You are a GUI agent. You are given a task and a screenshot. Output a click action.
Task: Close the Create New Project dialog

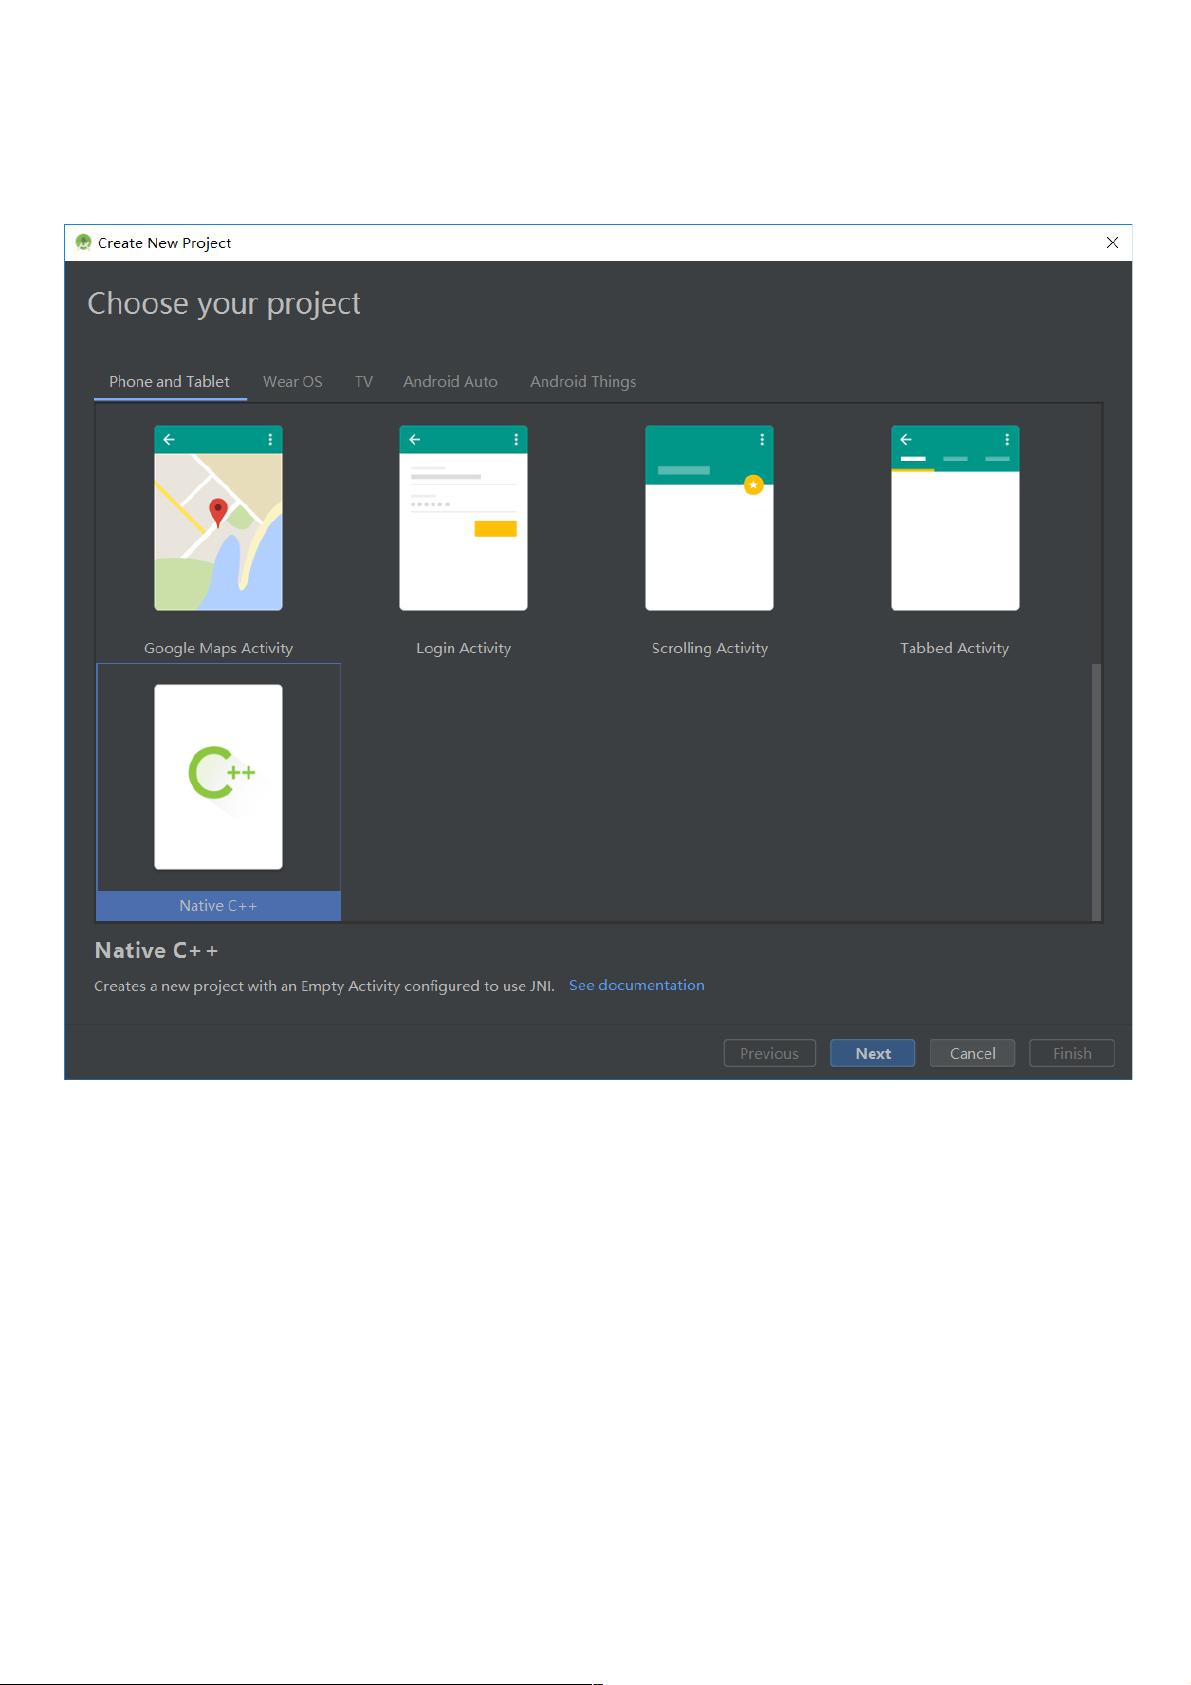pos(1112,243)
